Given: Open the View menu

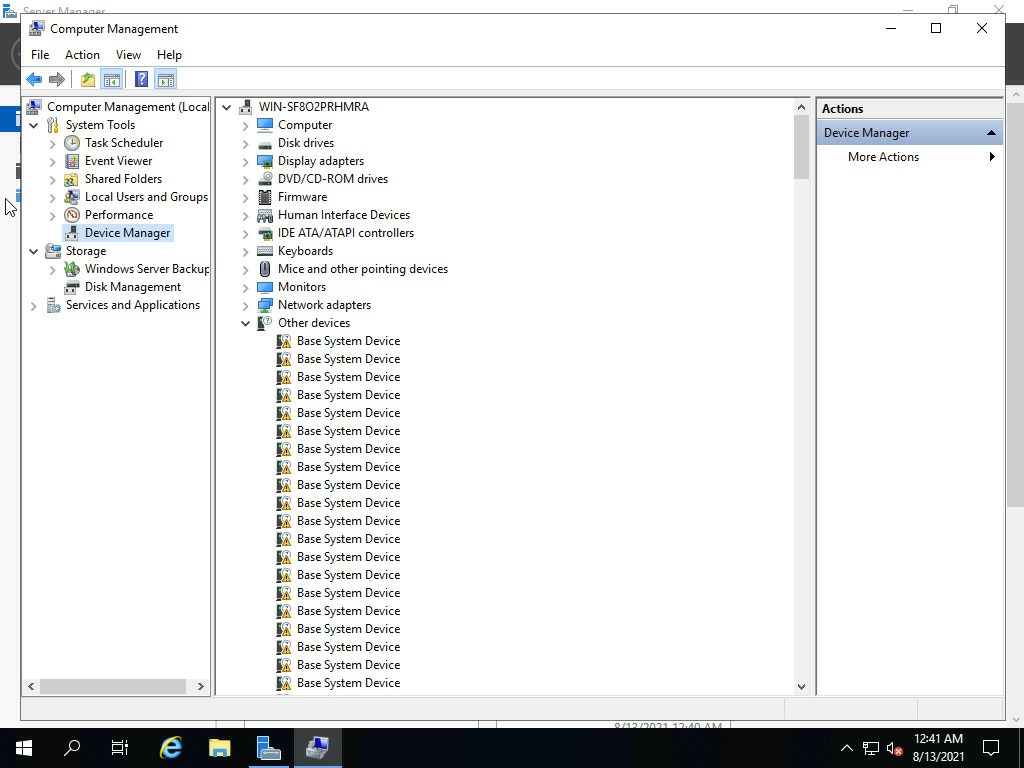Looking at the screenshot, I should pyautogui.click(x=128, y=55).
